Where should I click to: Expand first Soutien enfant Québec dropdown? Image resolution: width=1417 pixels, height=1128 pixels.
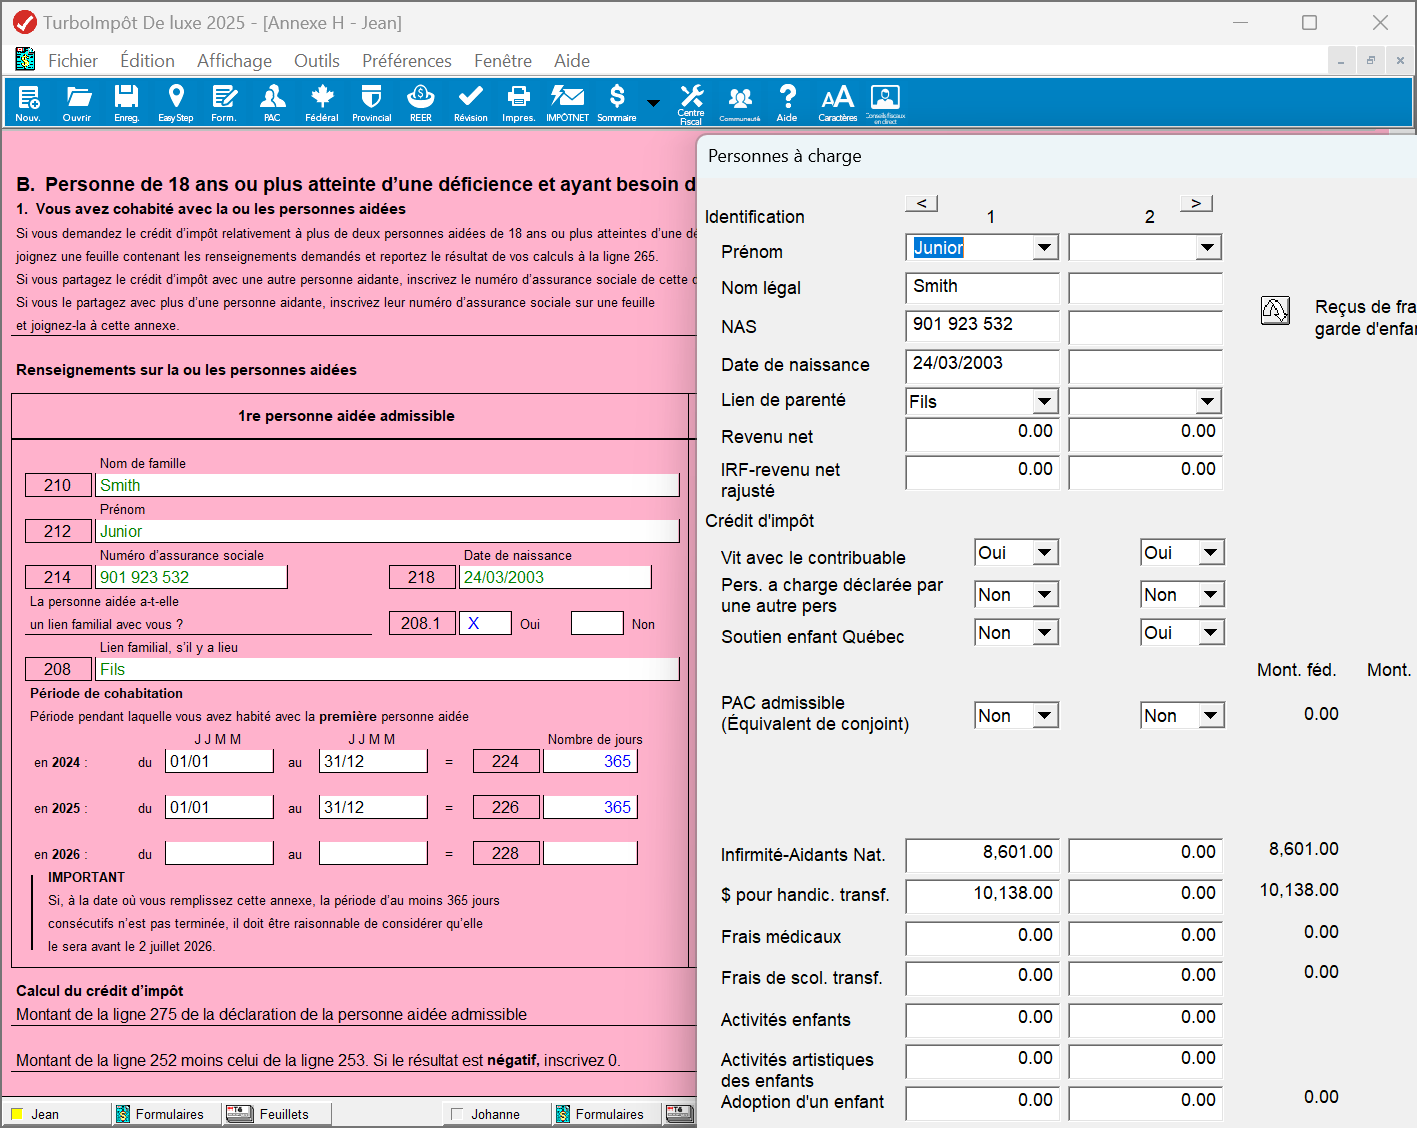1045,633
